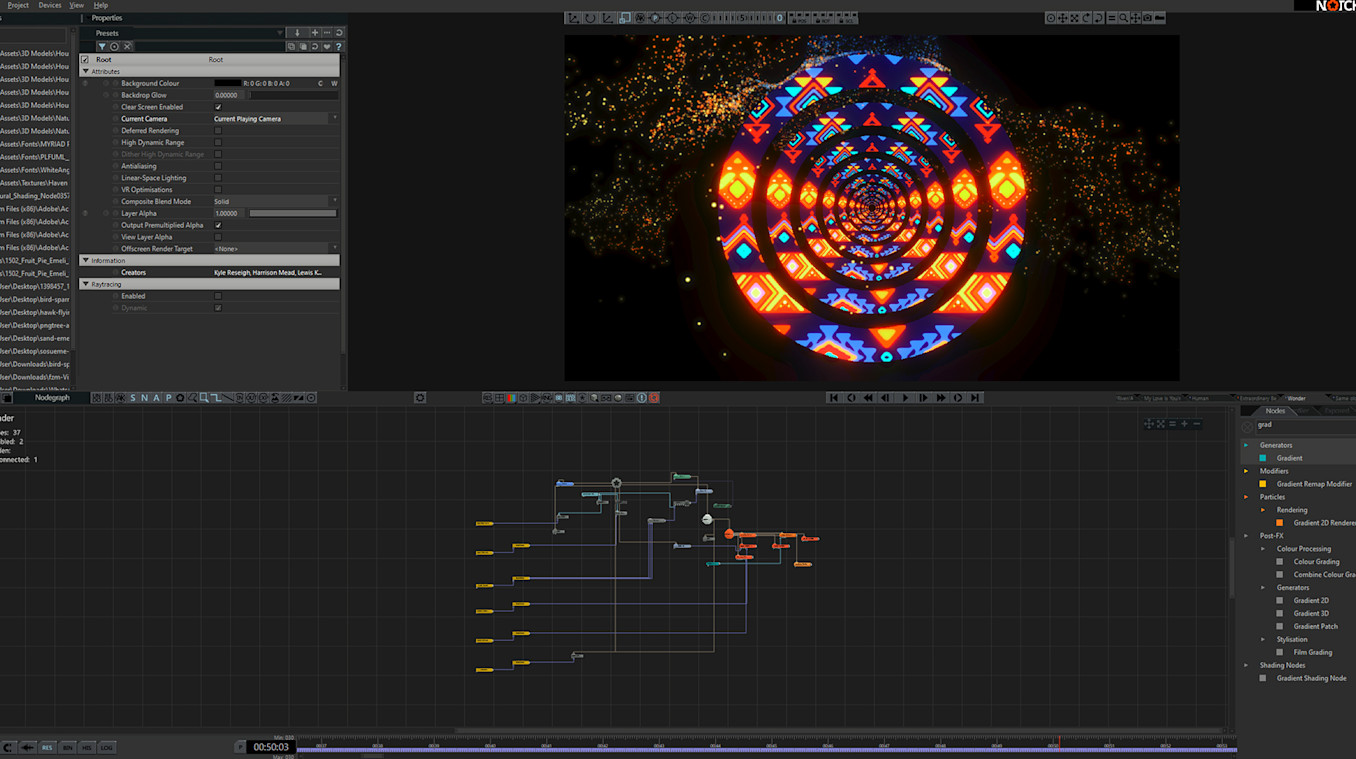
Task: Click the LOG button in bottom bar
Action: pyautogui.click(x=106, y=748)
